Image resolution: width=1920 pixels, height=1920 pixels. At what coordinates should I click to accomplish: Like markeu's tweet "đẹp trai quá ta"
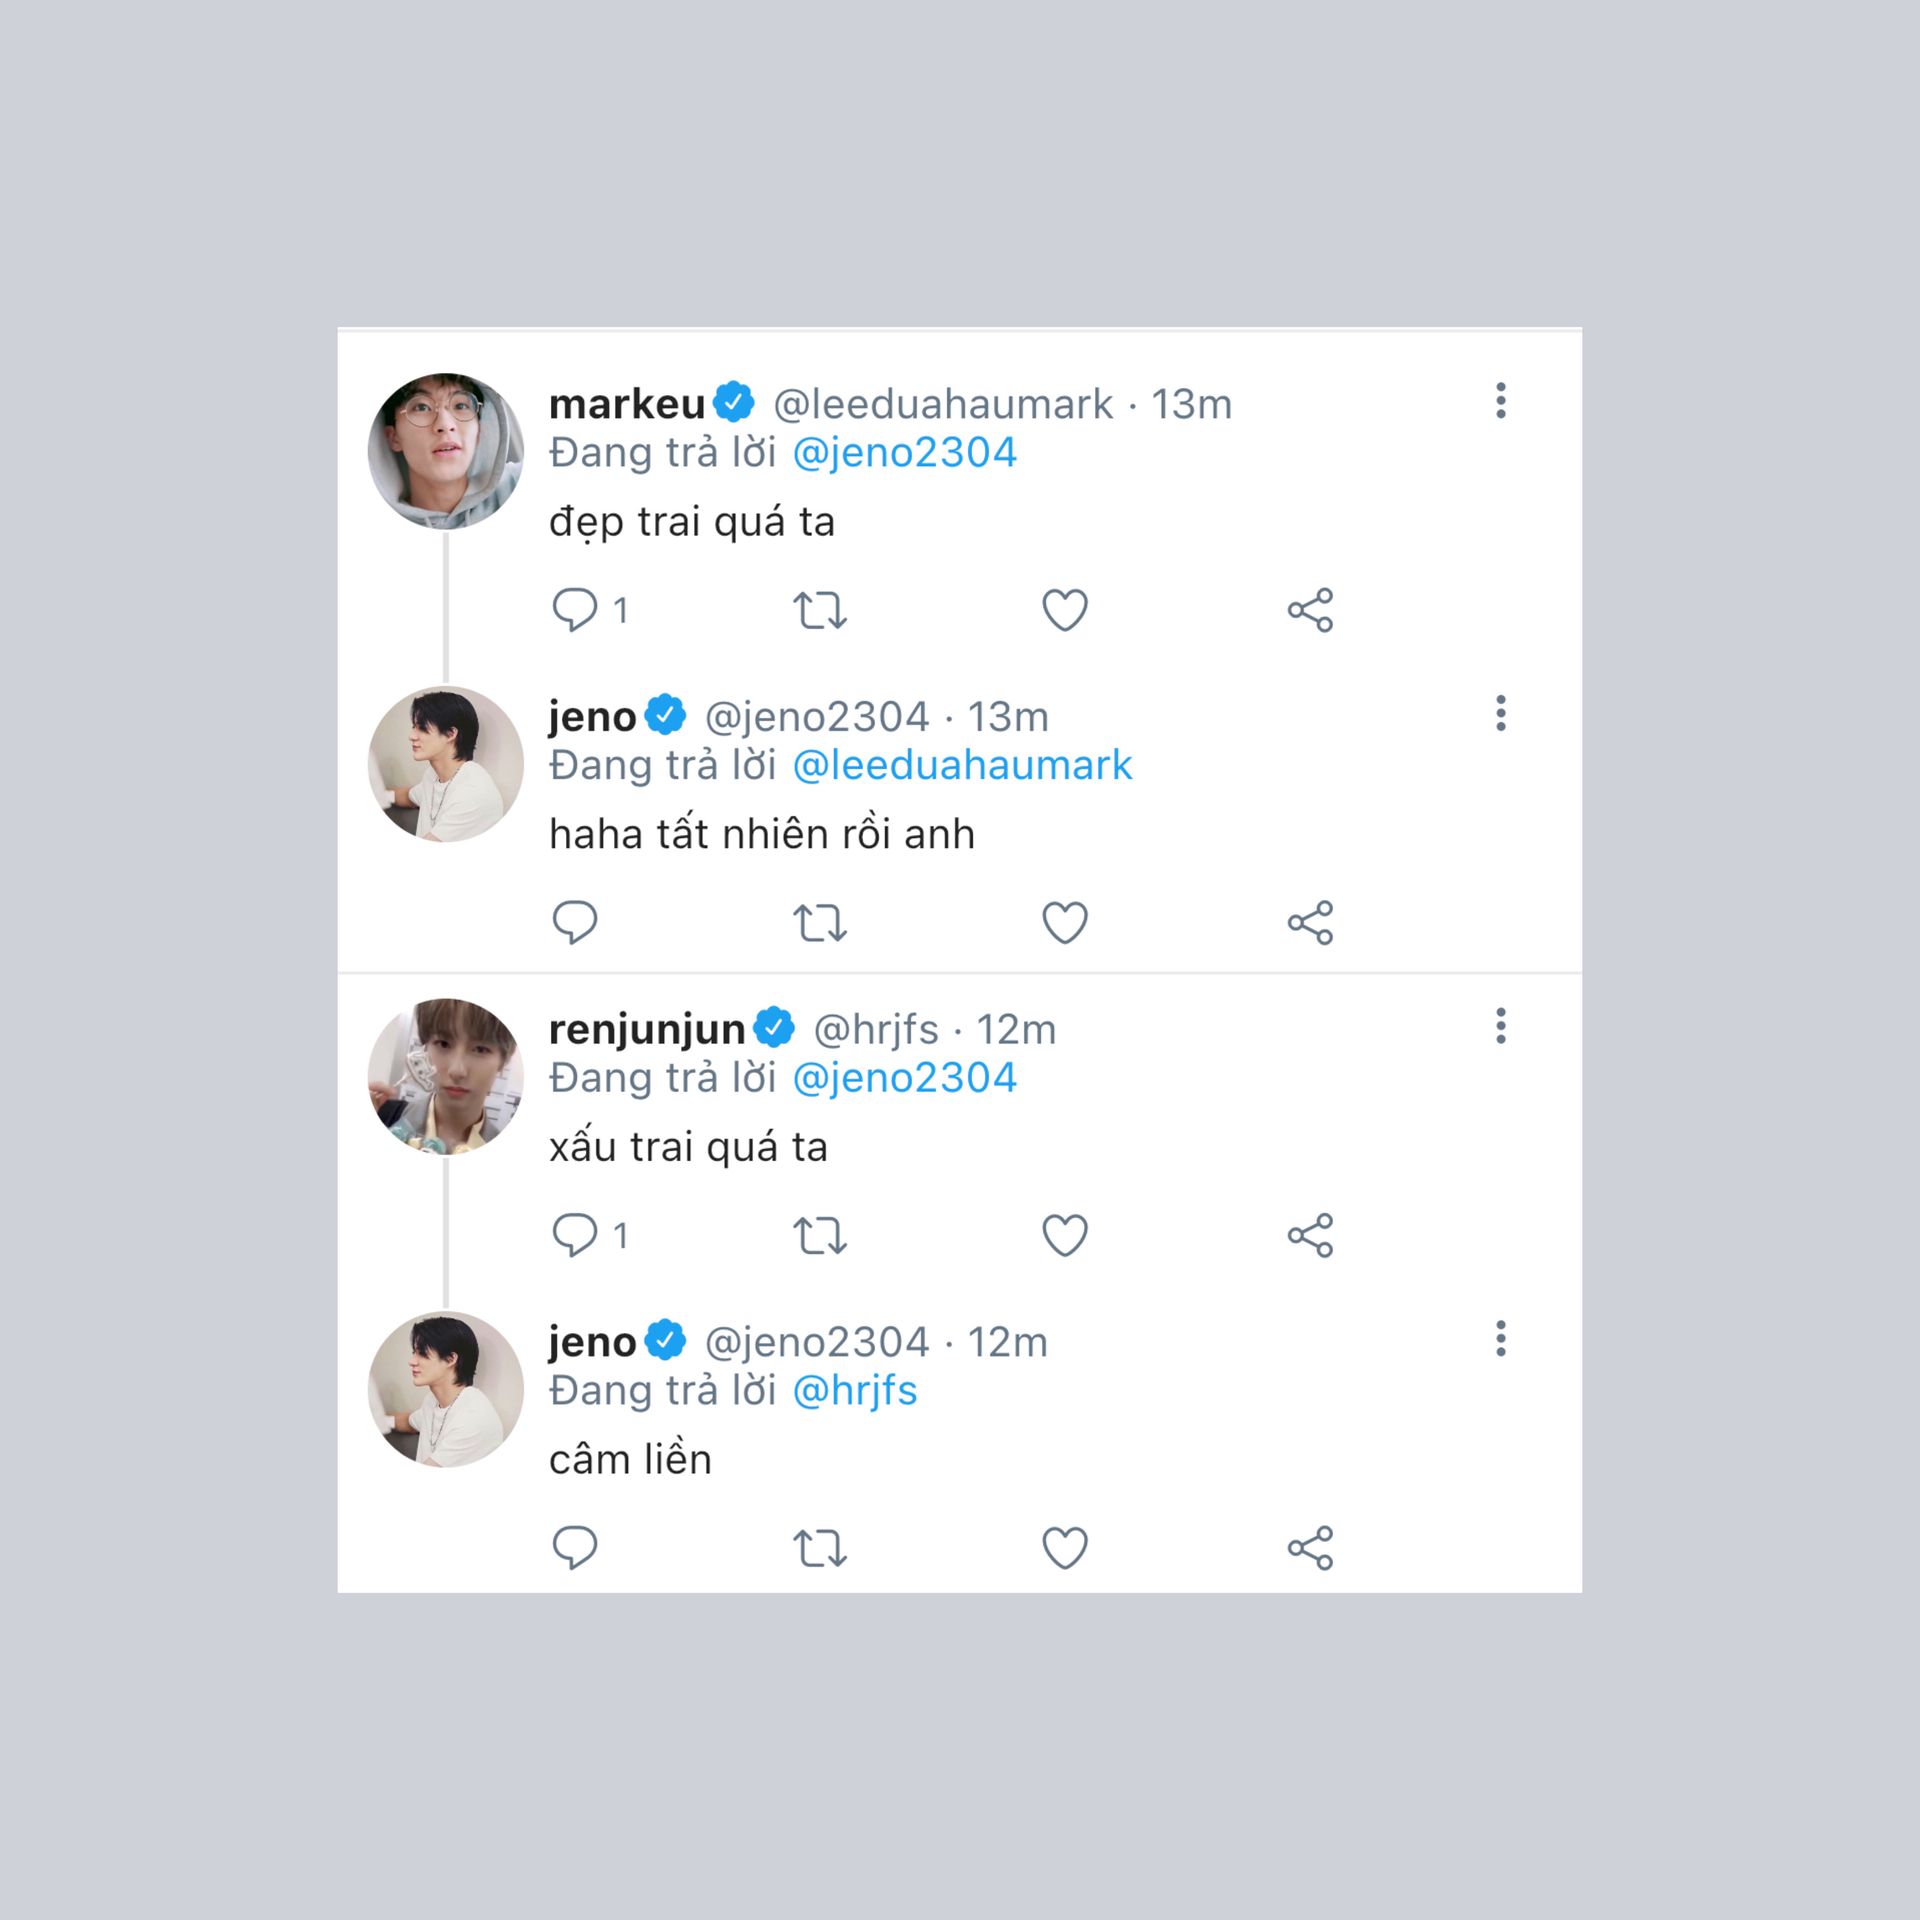click(1065, 610)
